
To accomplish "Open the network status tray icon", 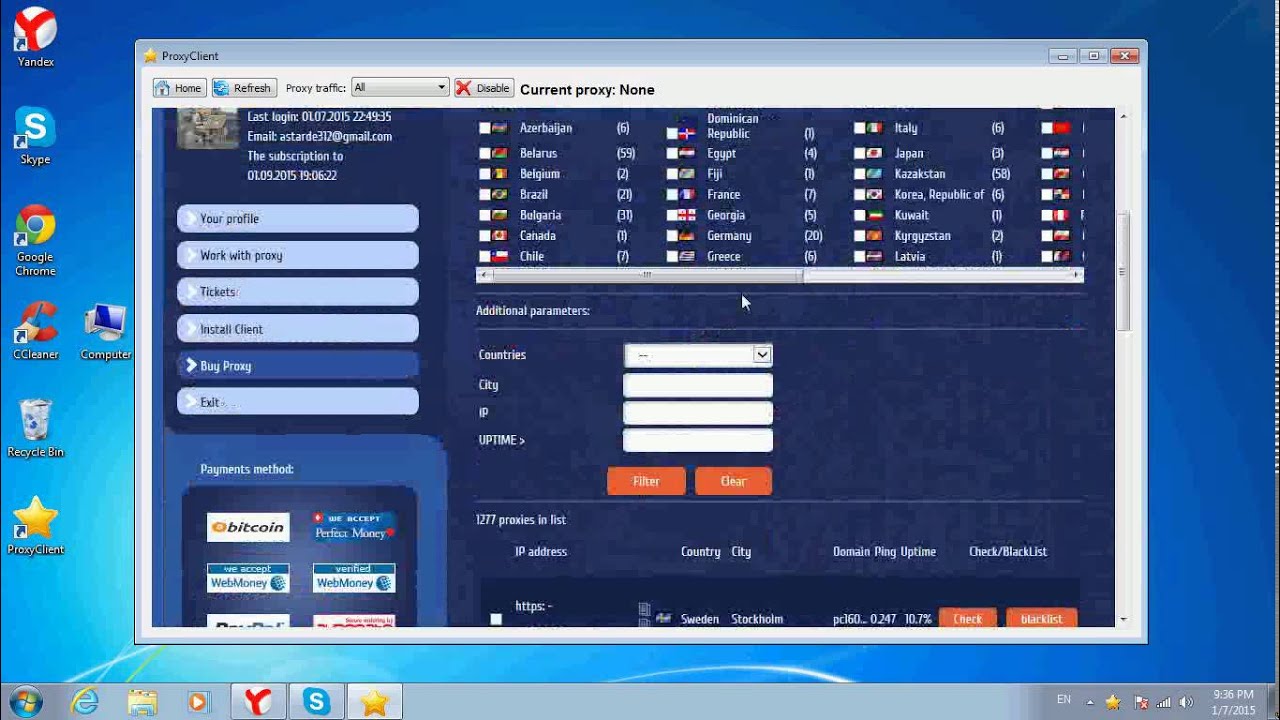I will click(x=1163, y=702).
